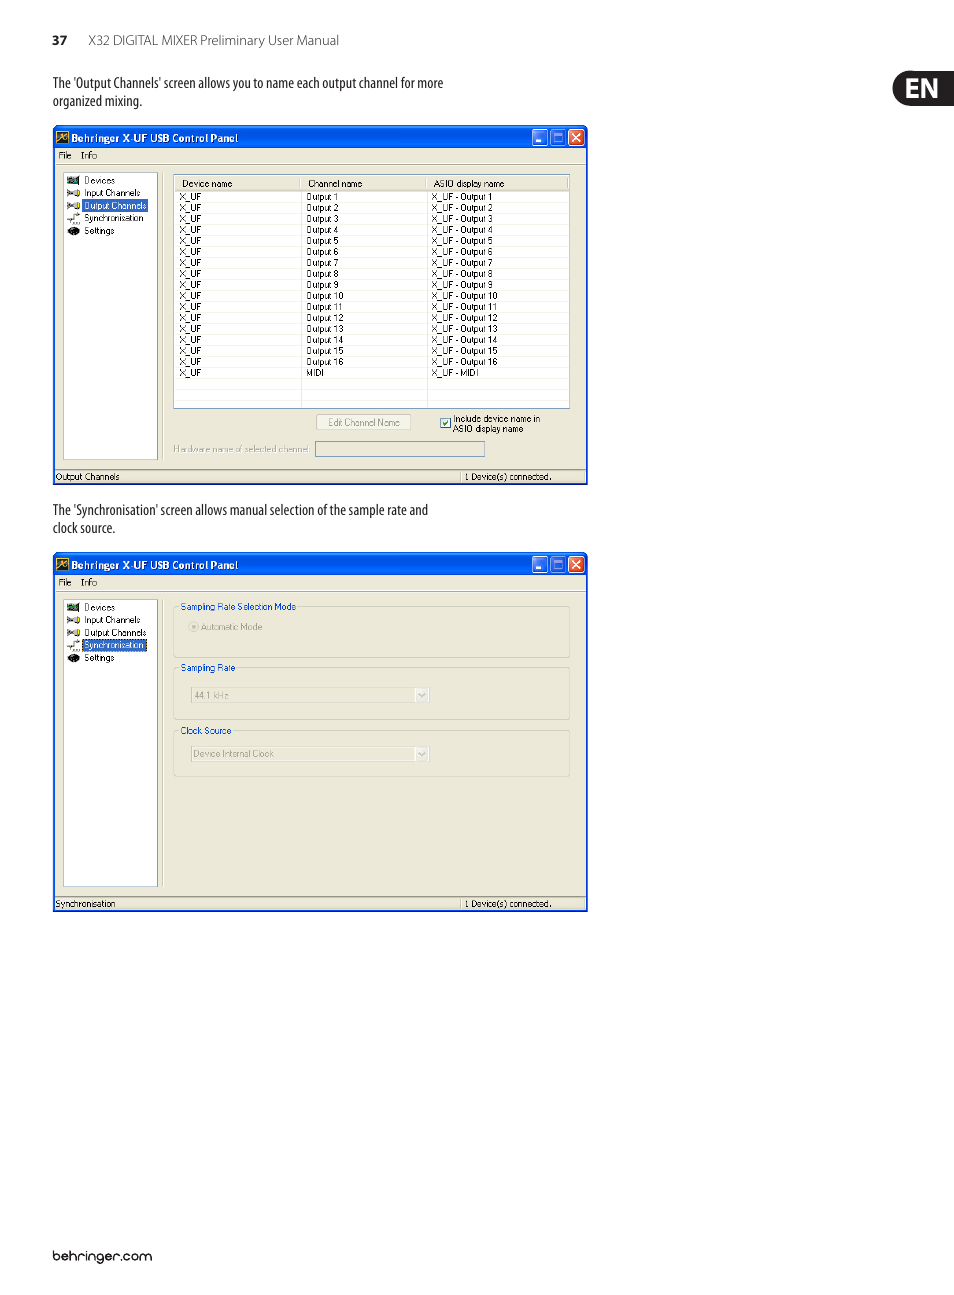
Task: Select the Output 1 channel name cell
Action: point(322,197)
